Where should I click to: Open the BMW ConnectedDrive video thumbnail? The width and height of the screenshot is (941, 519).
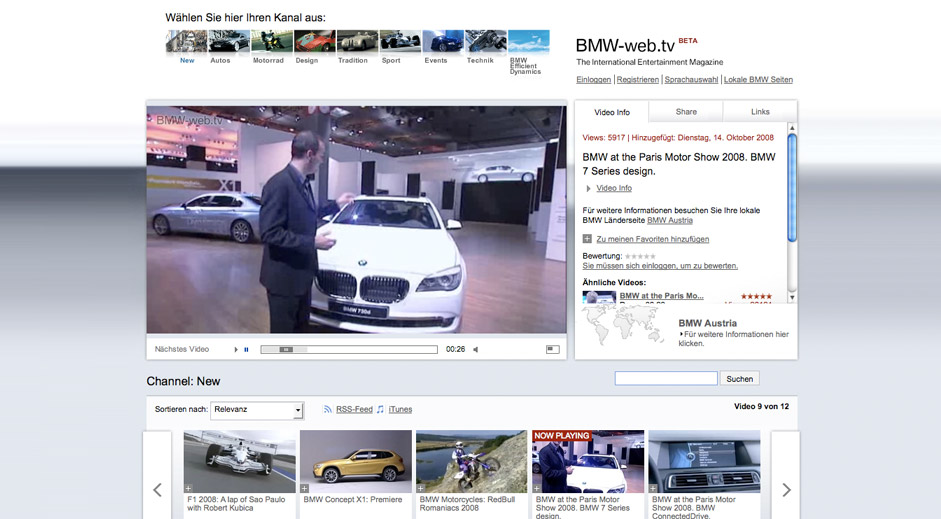705,461
